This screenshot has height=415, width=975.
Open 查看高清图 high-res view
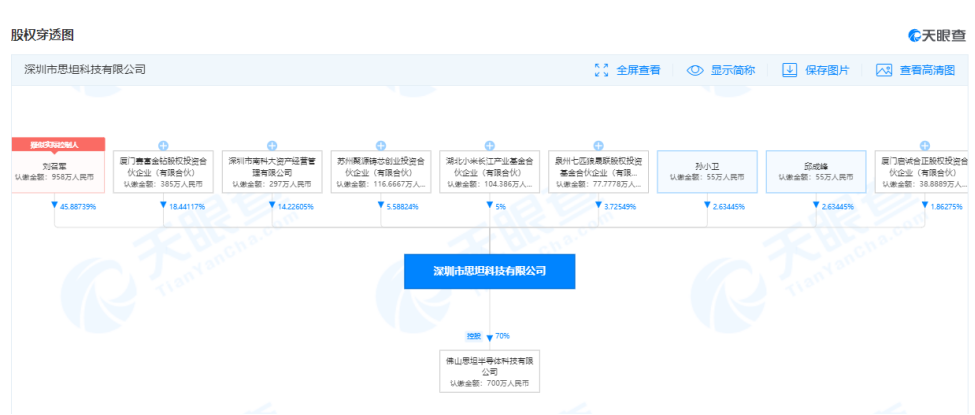pyautogui.click(x=927, y=70)
